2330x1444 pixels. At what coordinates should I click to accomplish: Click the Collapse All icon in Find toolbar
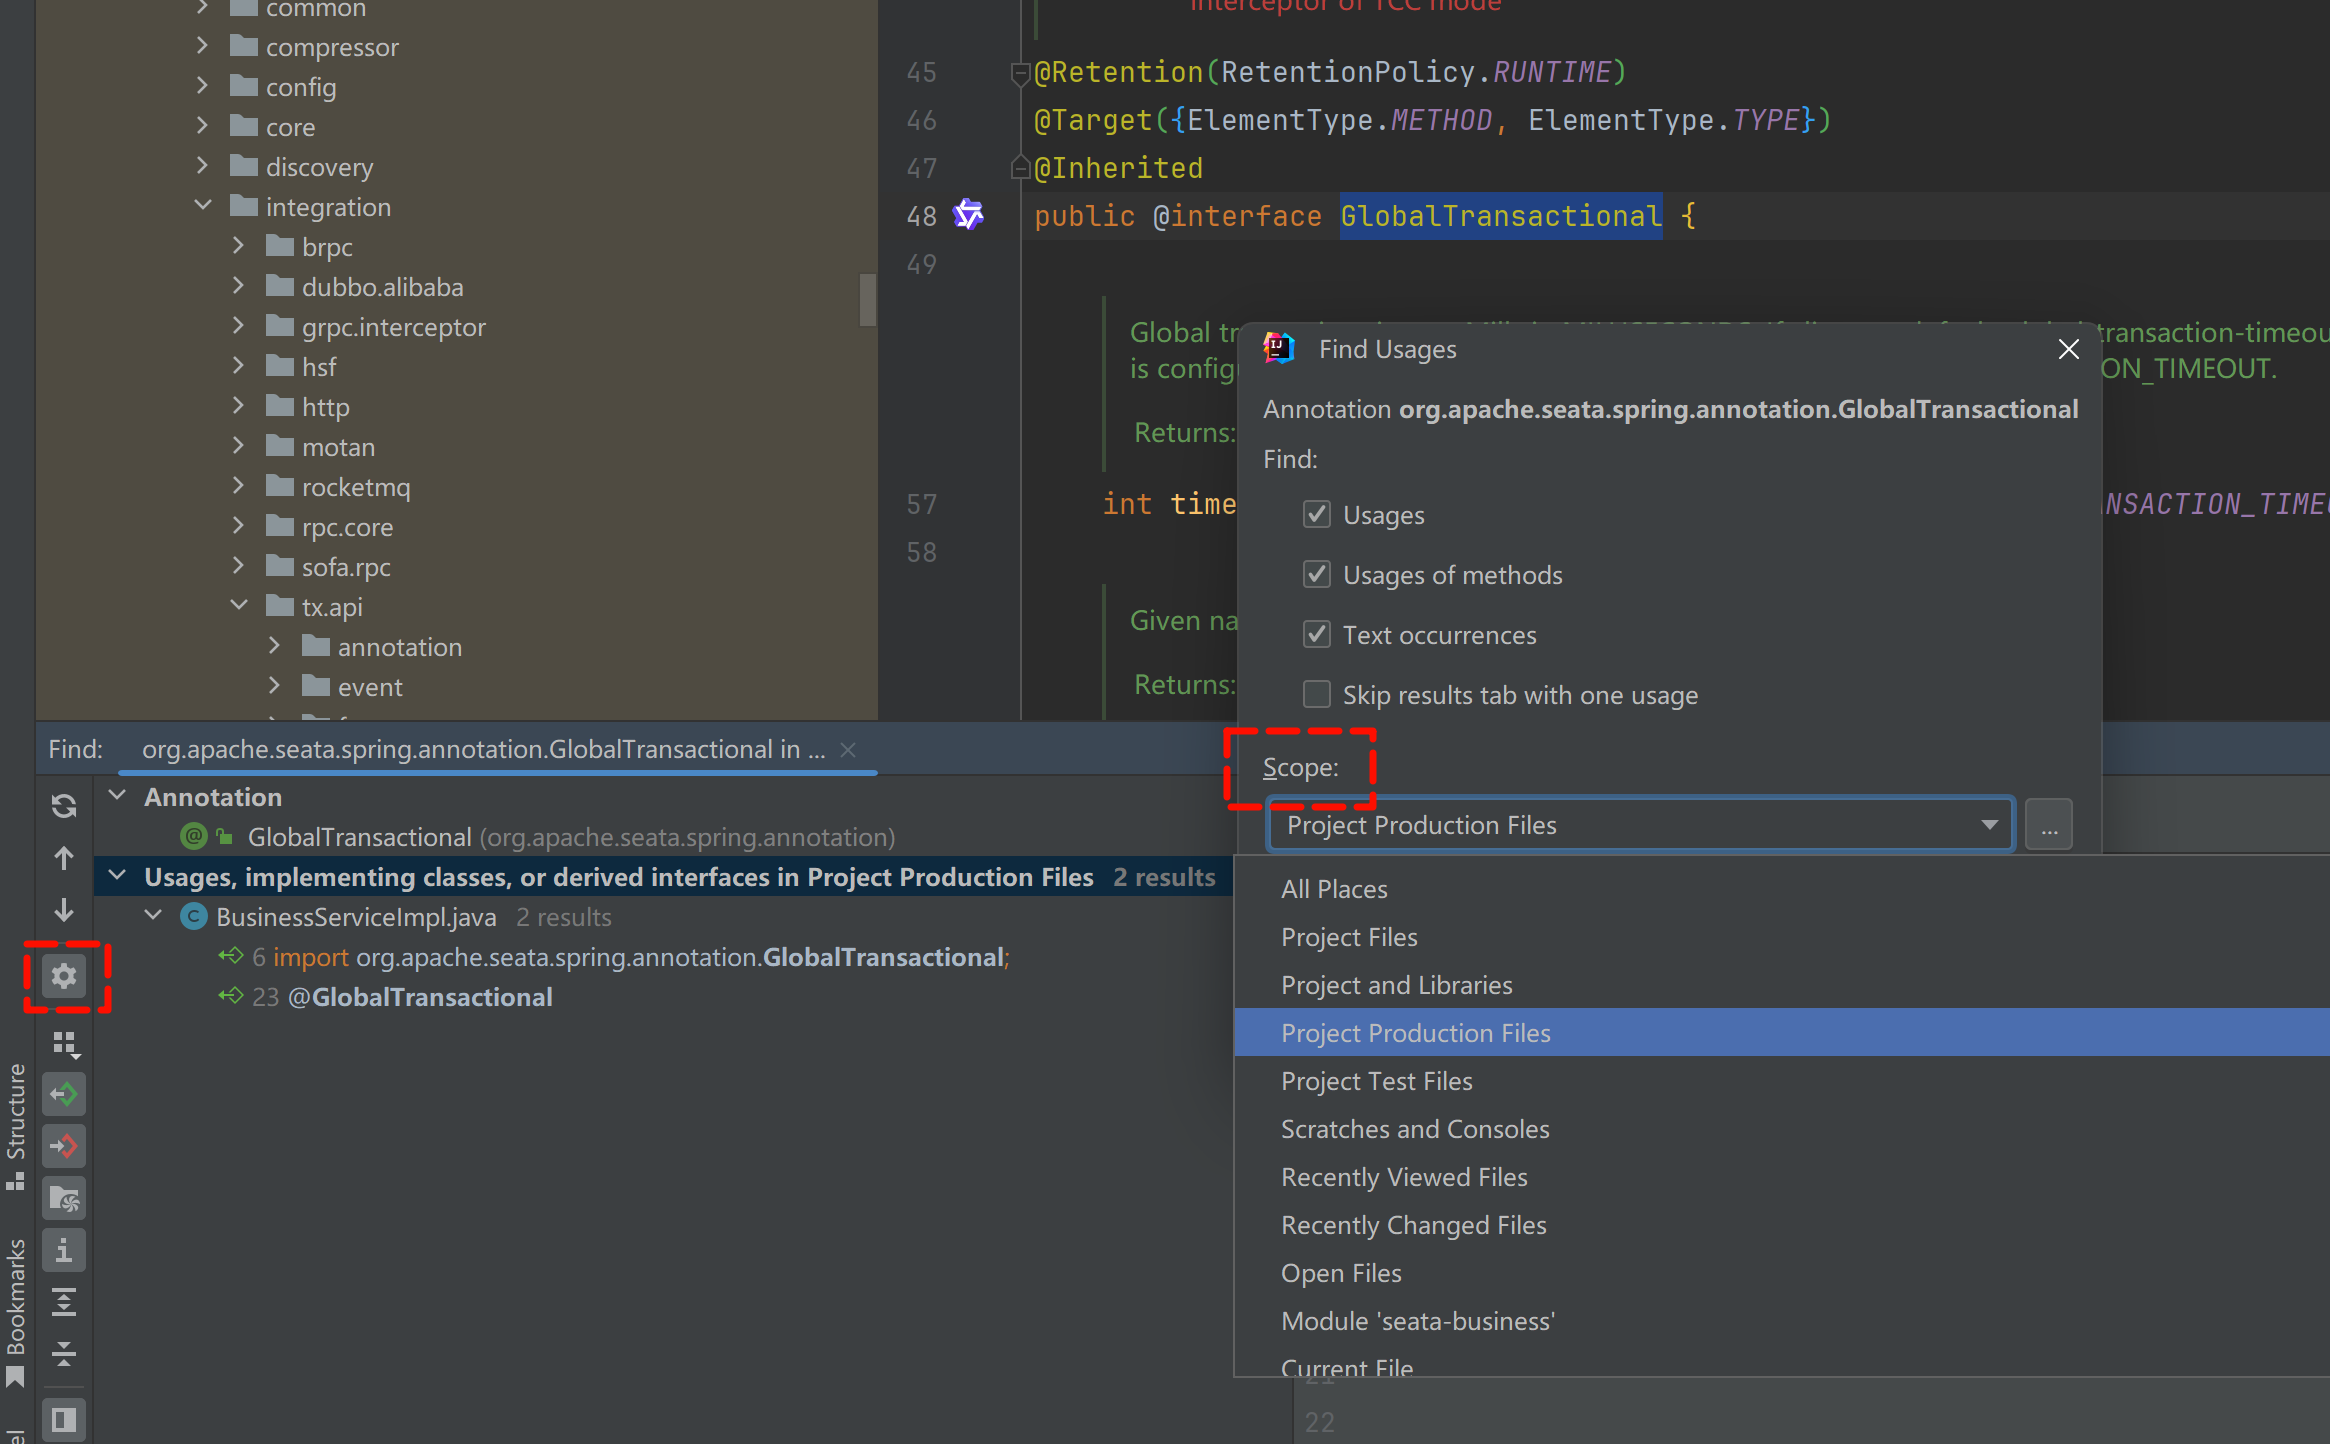click(64, 1354)
